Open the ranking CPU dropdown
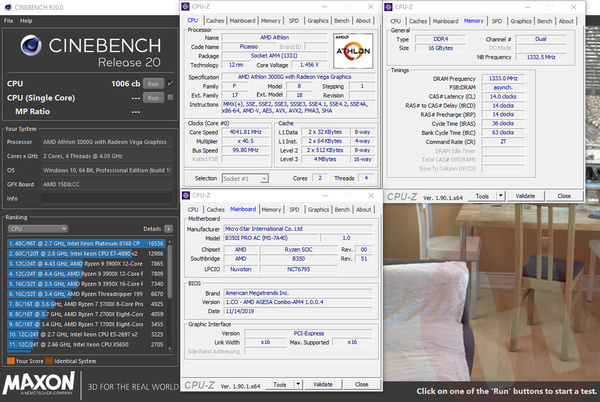 click(x=38, y=229)
